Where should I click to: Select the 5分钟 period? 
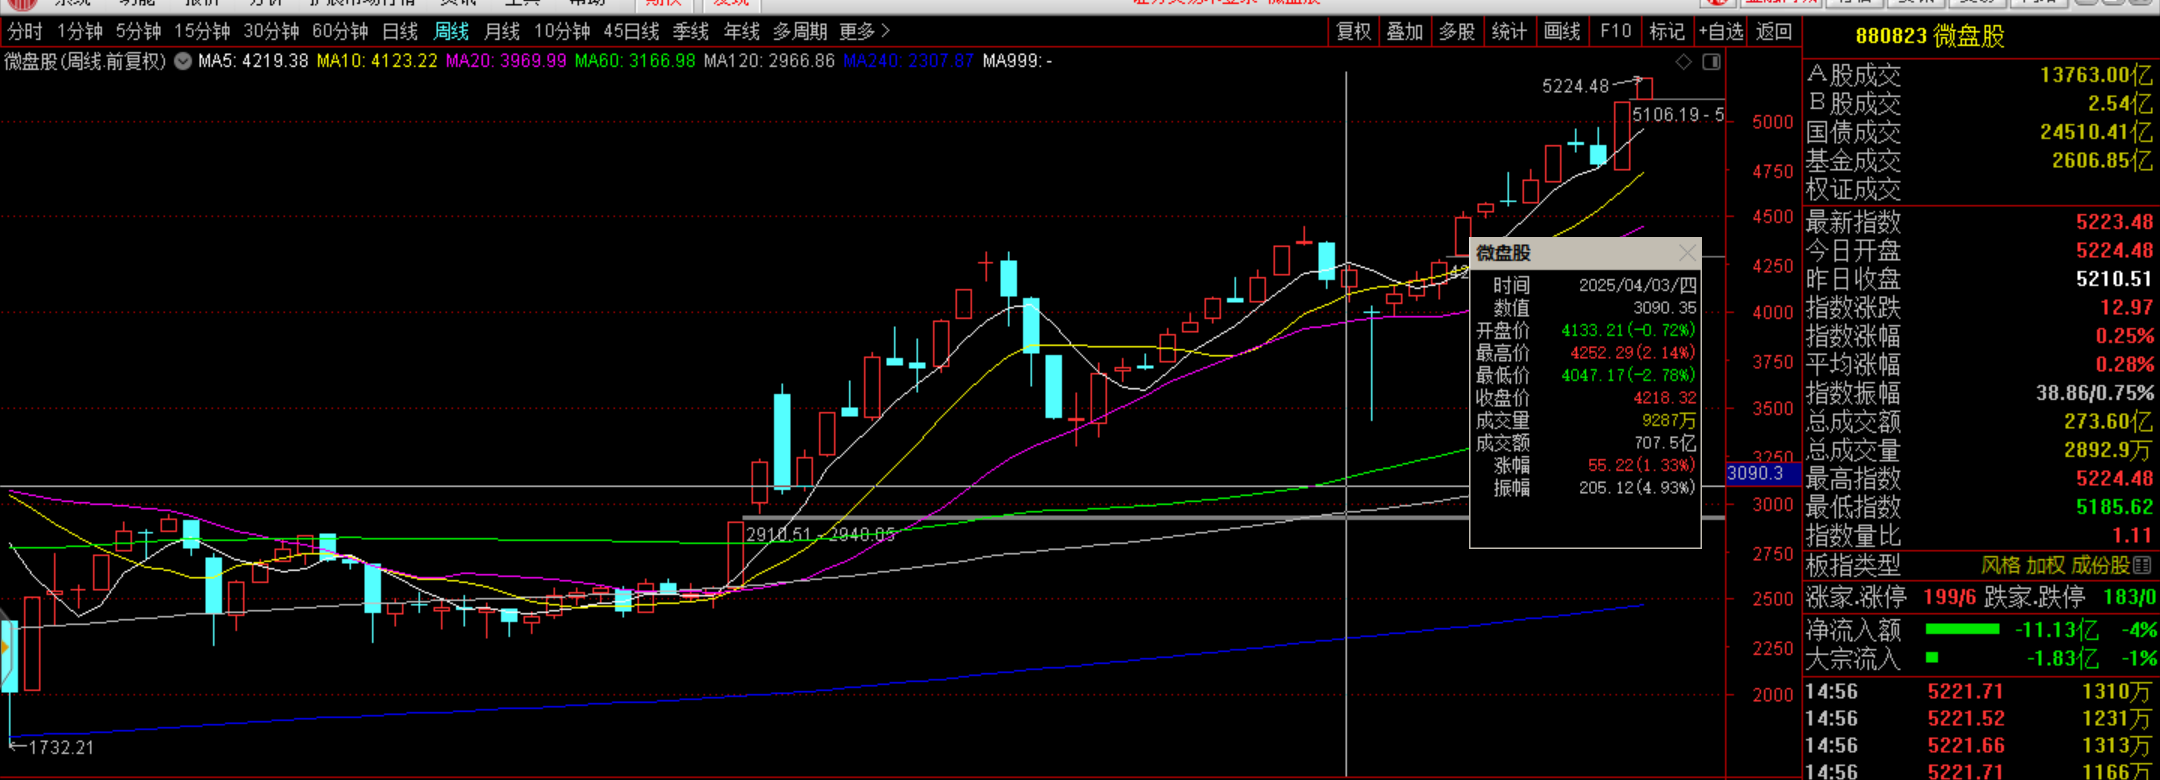(x=138, y=32)
